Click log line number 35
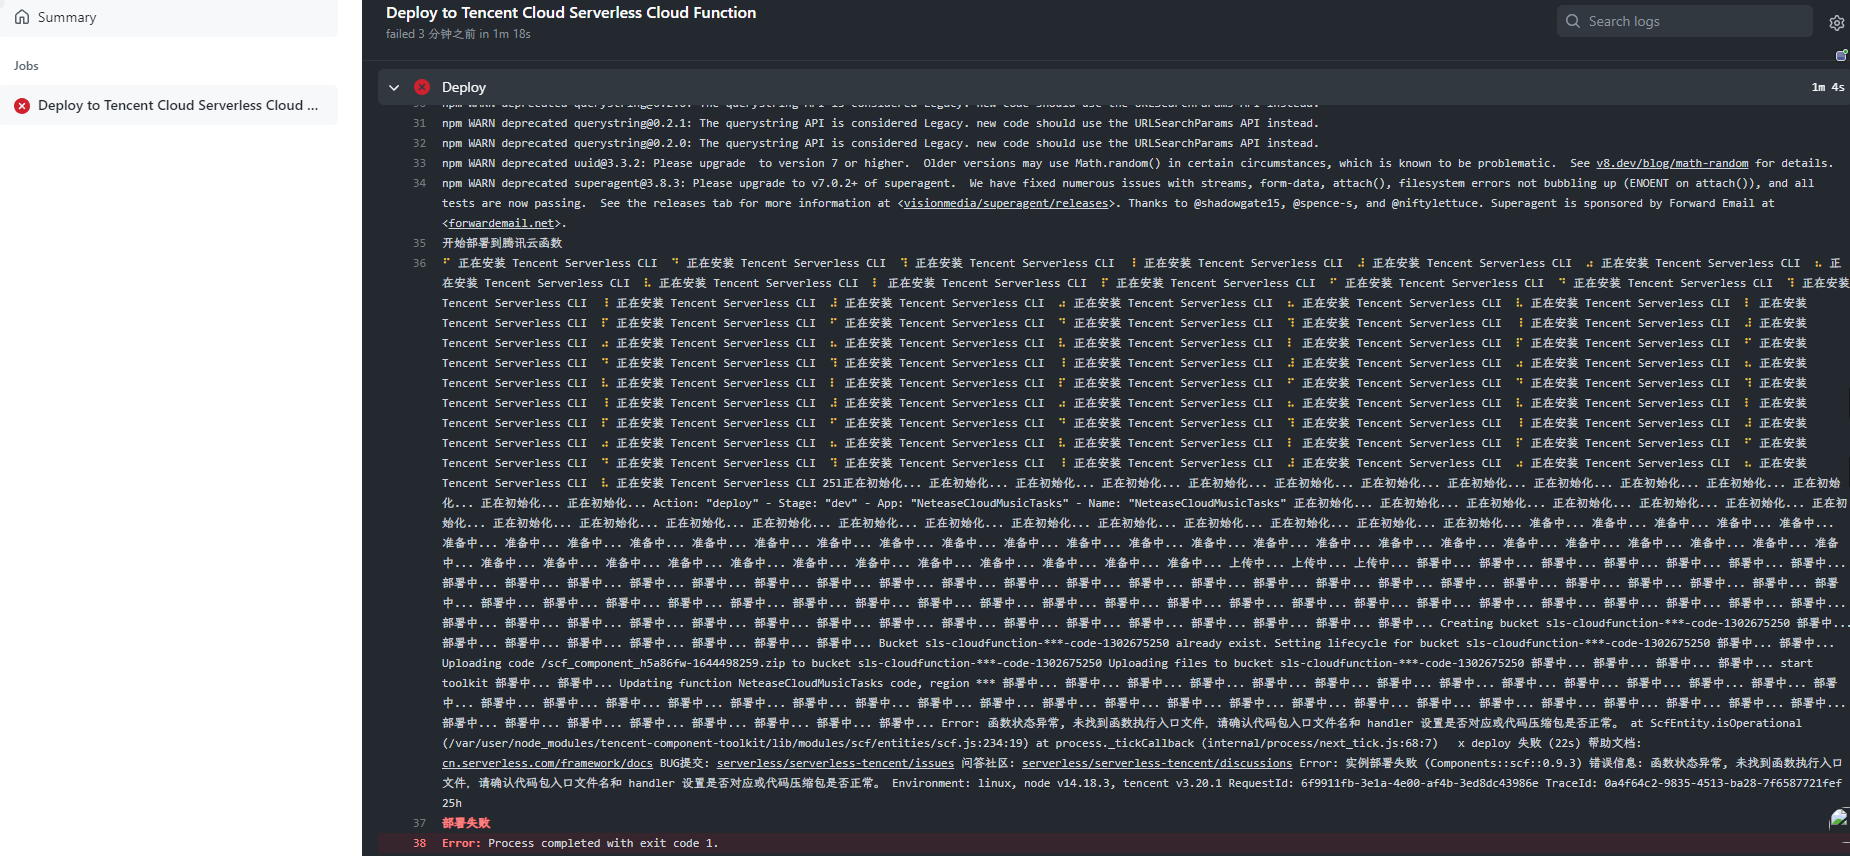 [419, 243]
